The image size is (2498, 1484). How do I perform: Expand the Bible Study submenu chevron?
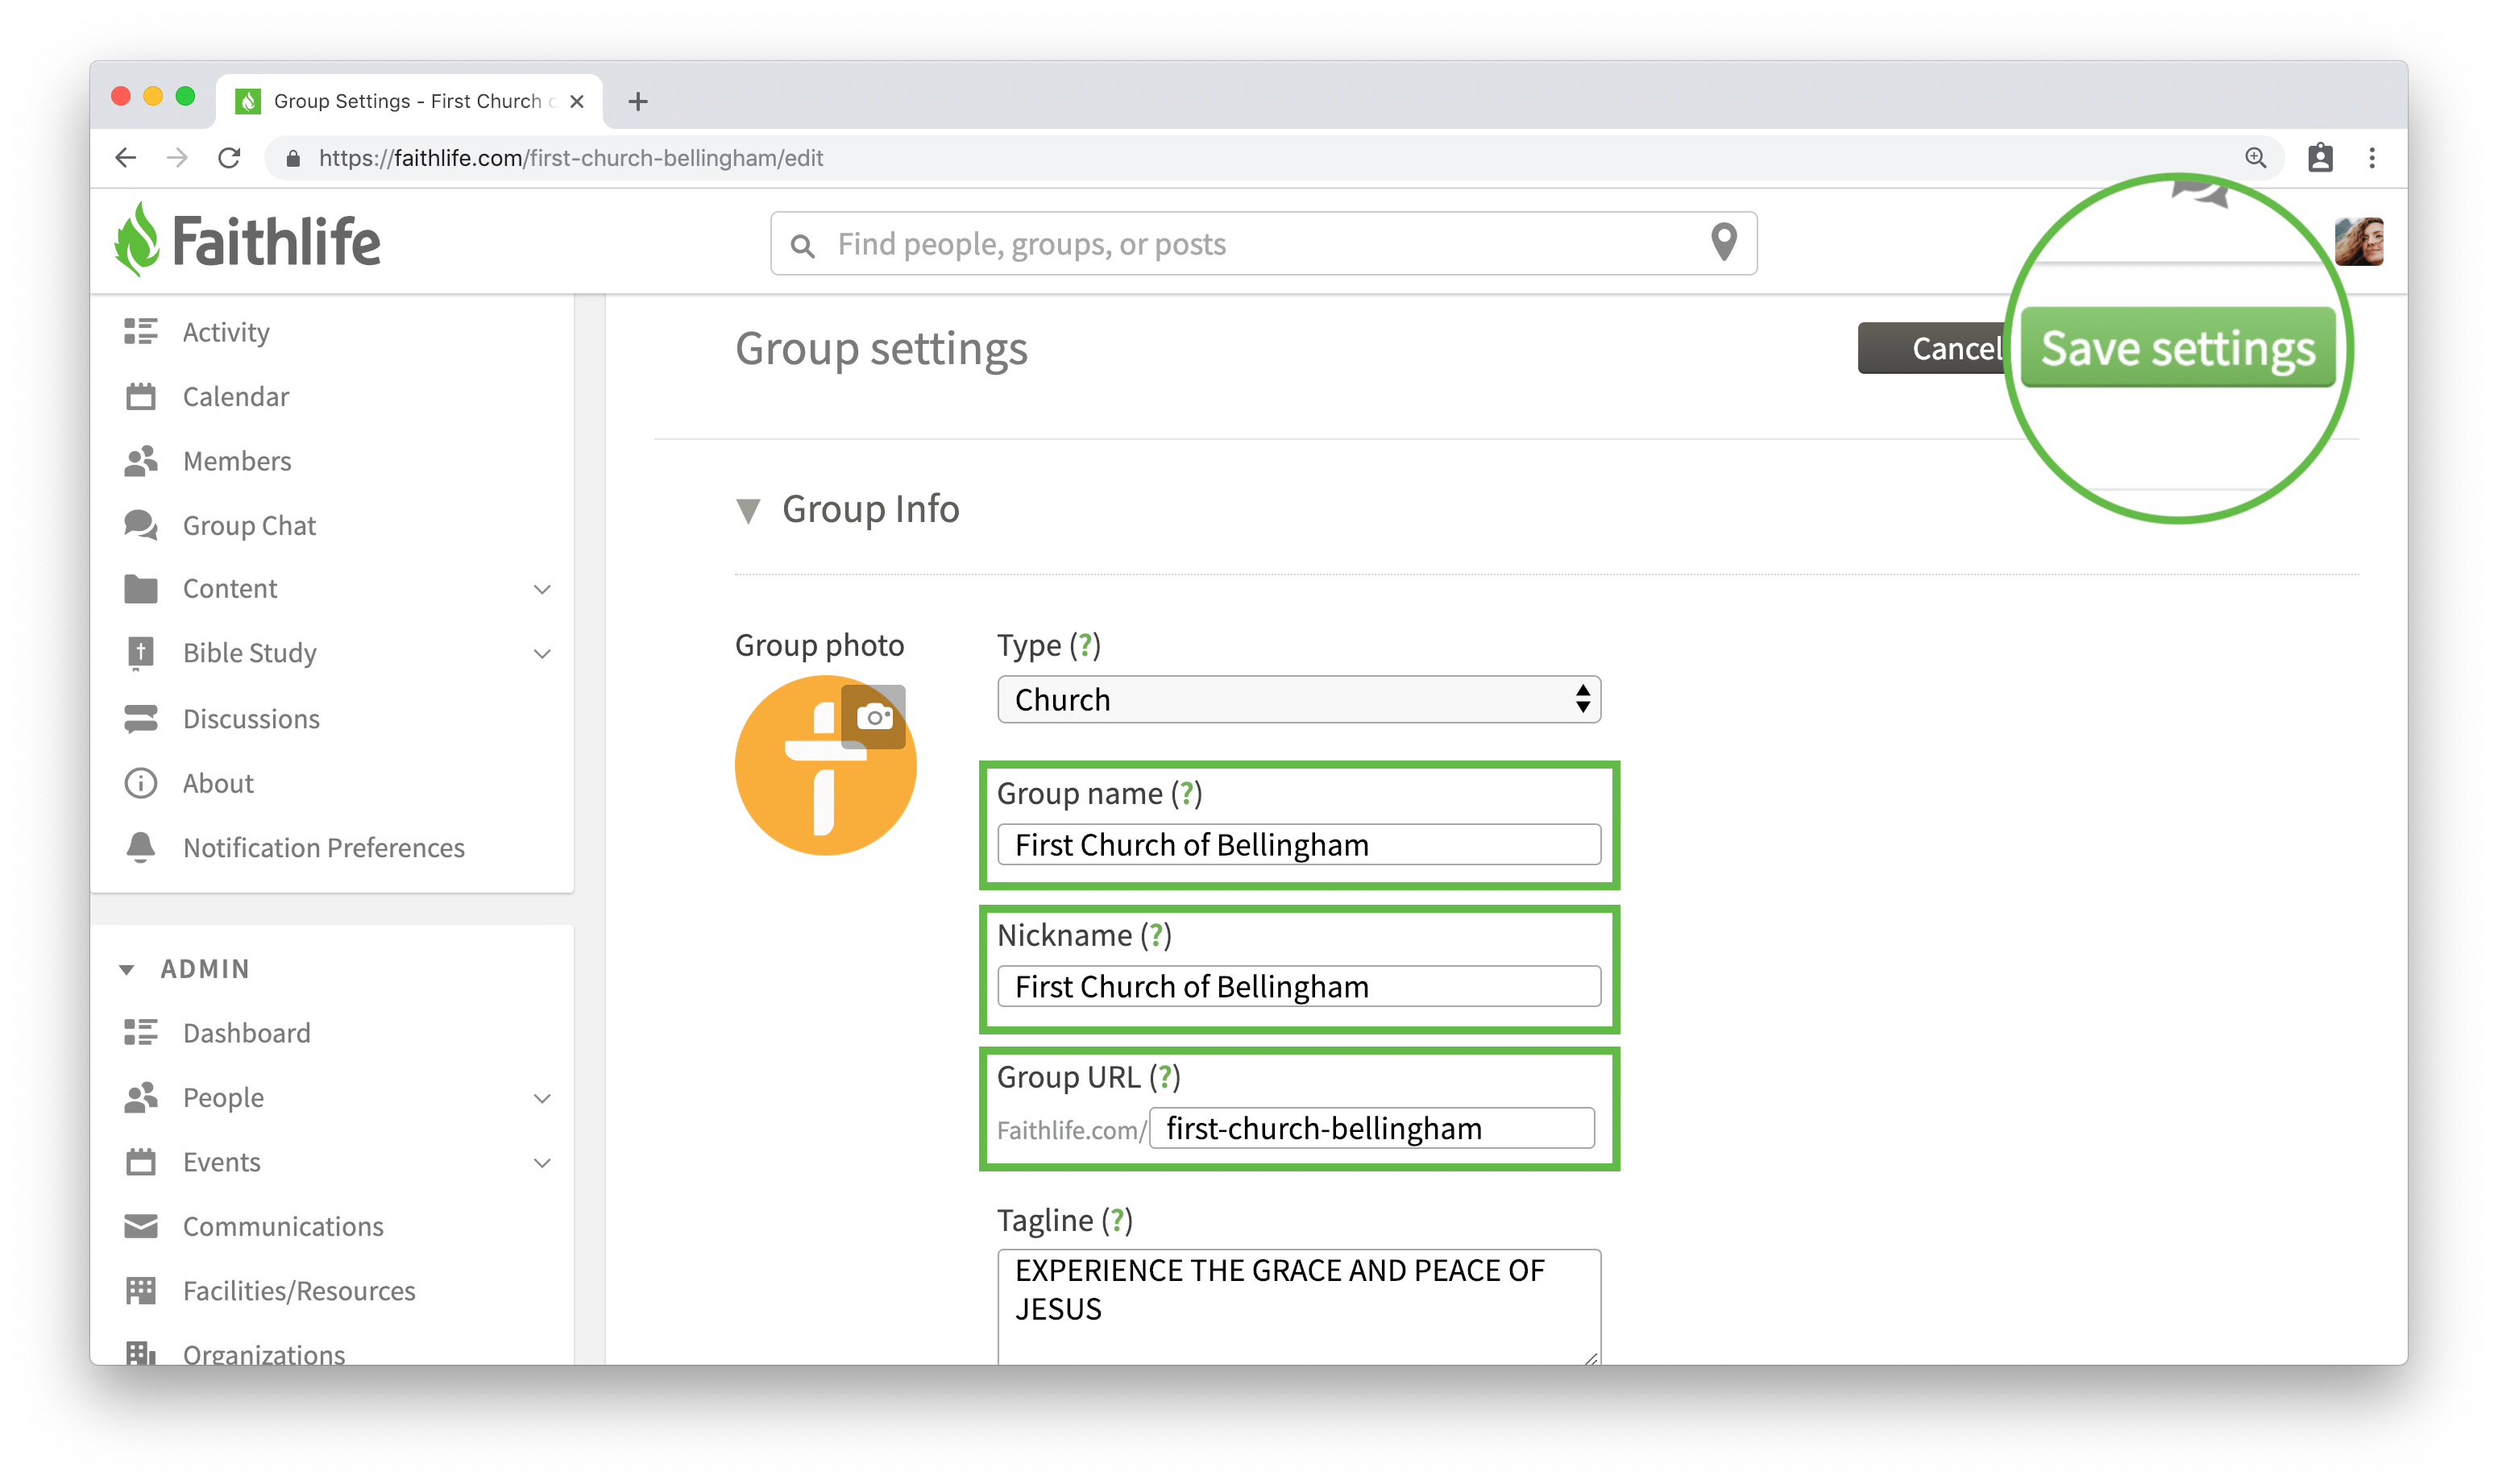coord(542,654)
